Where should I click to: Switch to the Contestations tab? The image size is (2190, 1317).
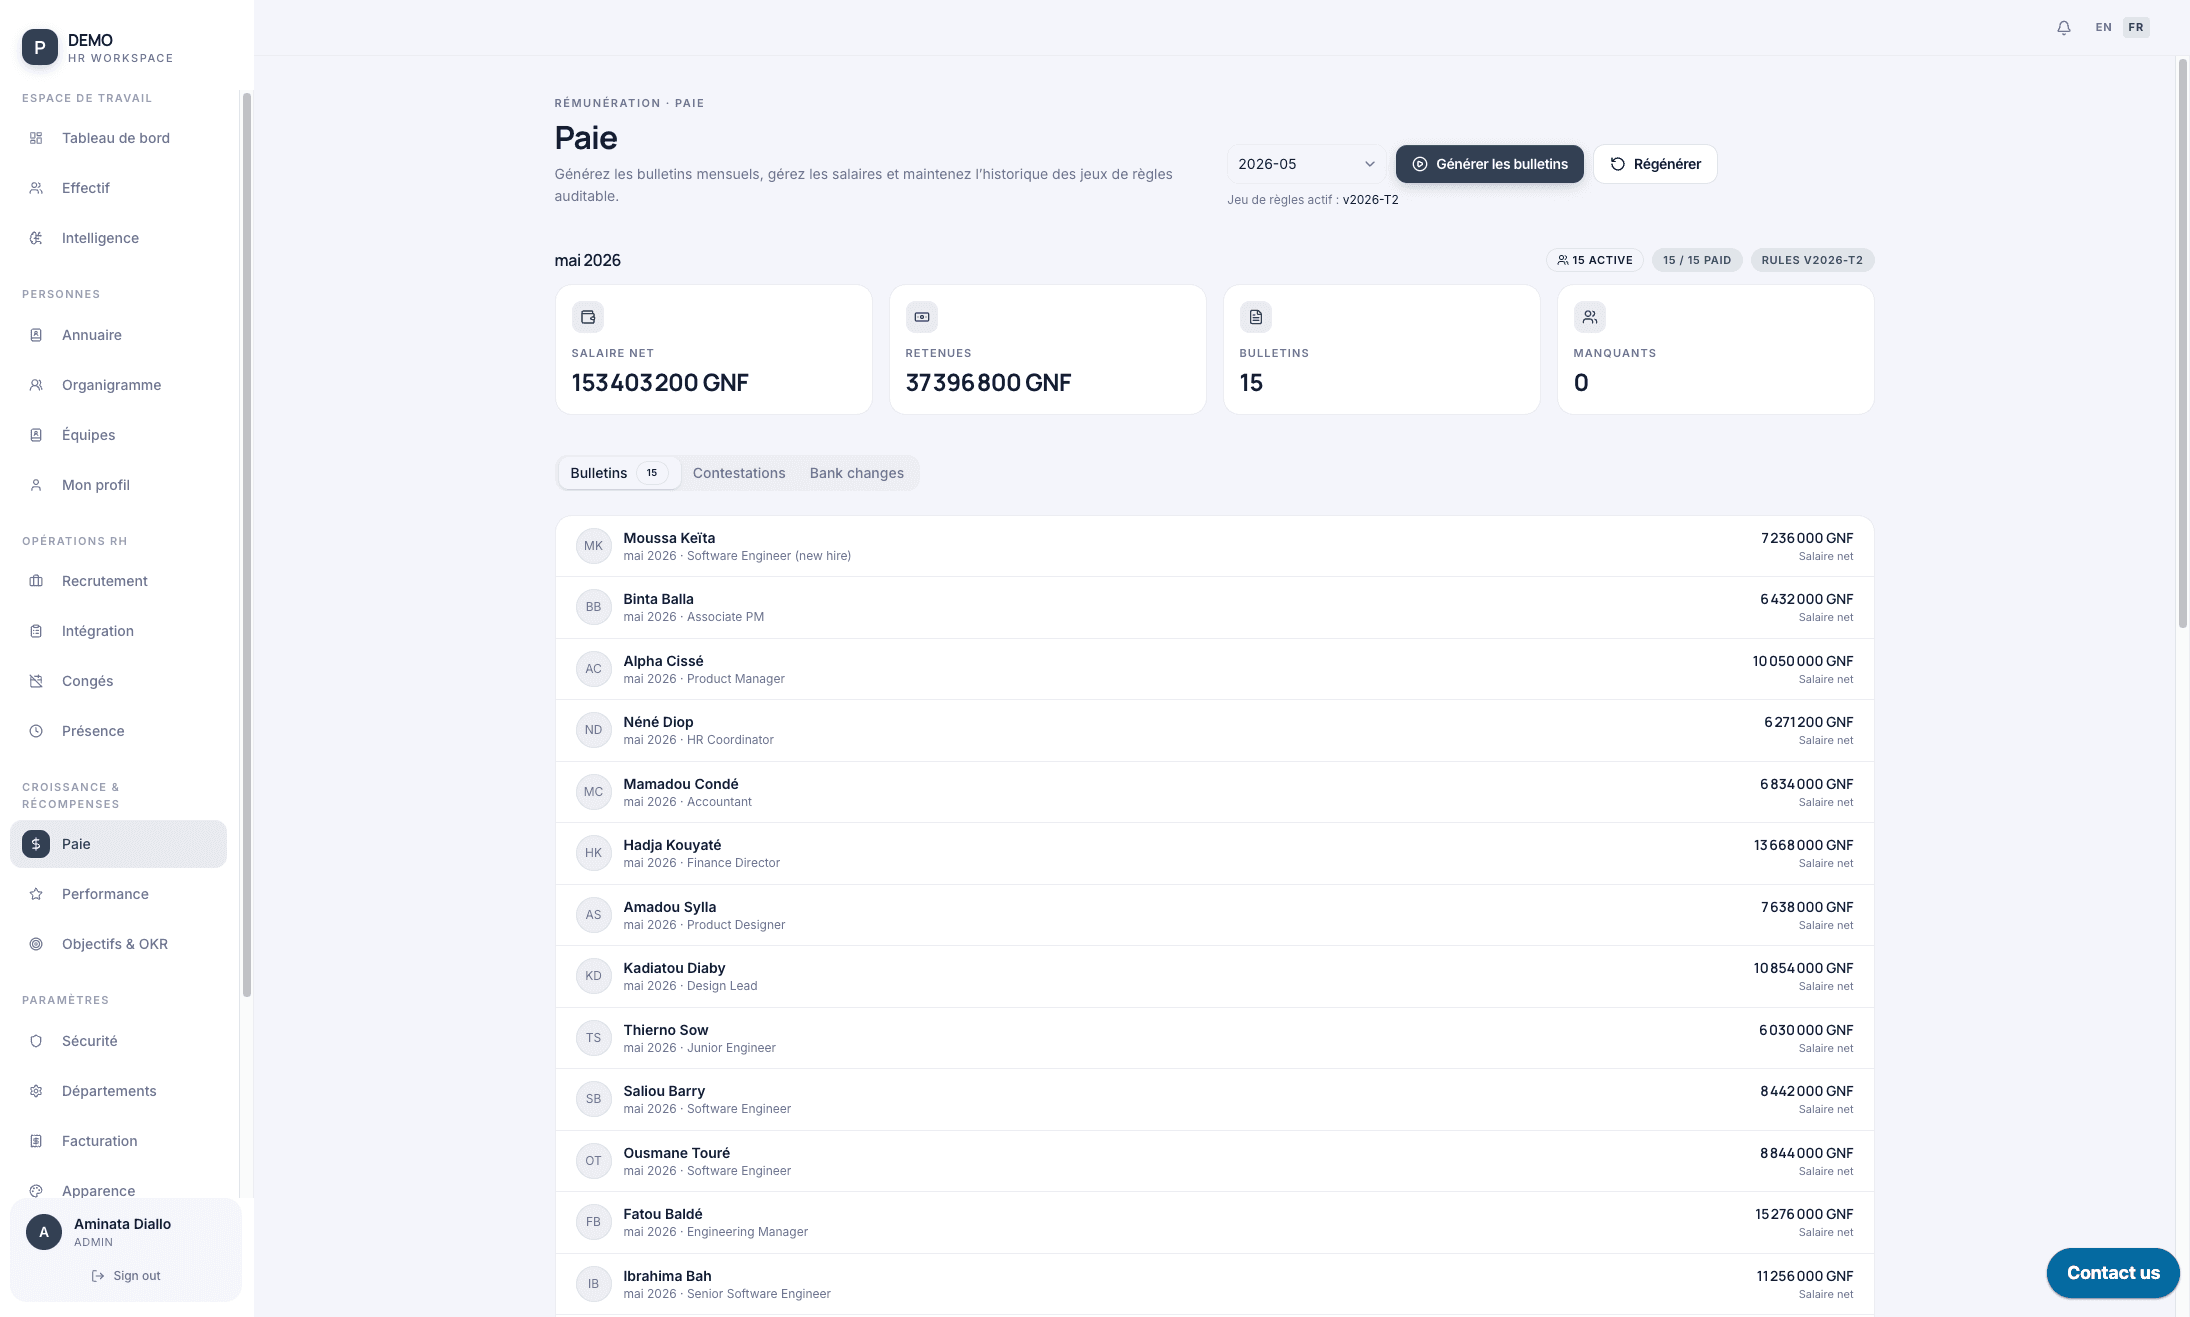739,473
